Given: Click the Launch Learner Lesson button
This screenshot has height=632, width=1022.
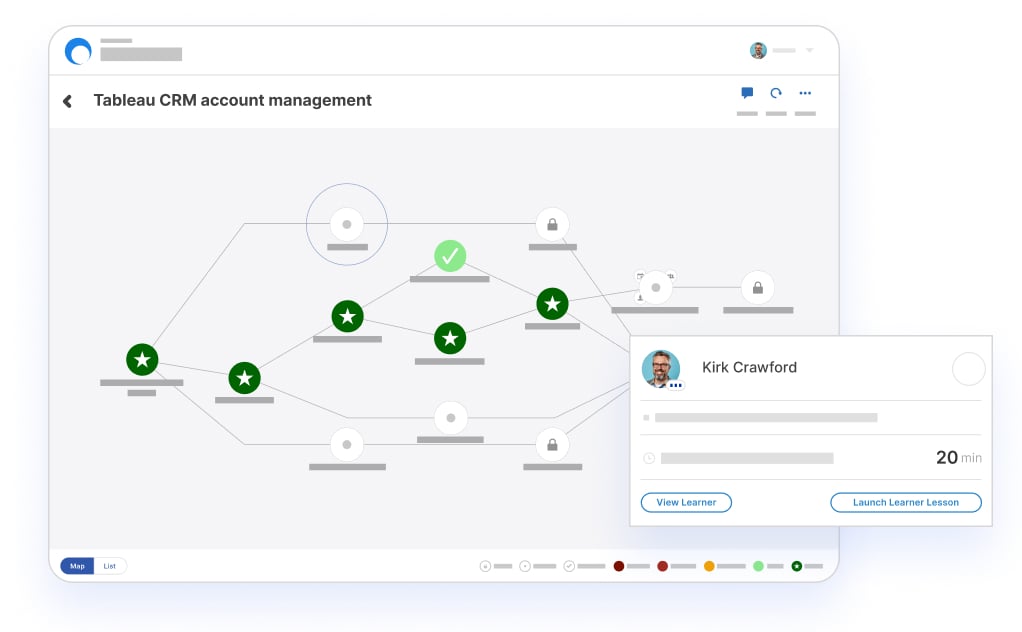Looking at the screenshot, I should (905, 502).
